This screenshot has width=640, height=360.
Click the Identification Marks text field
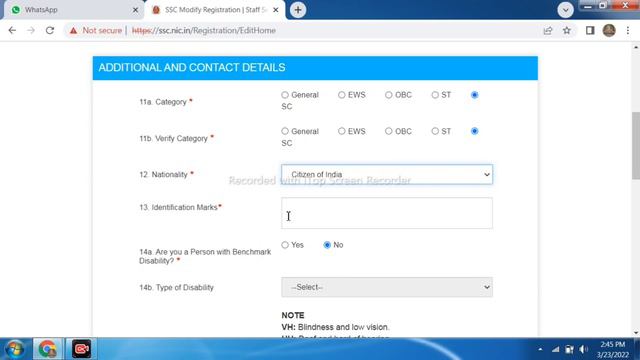pos(387,213)
